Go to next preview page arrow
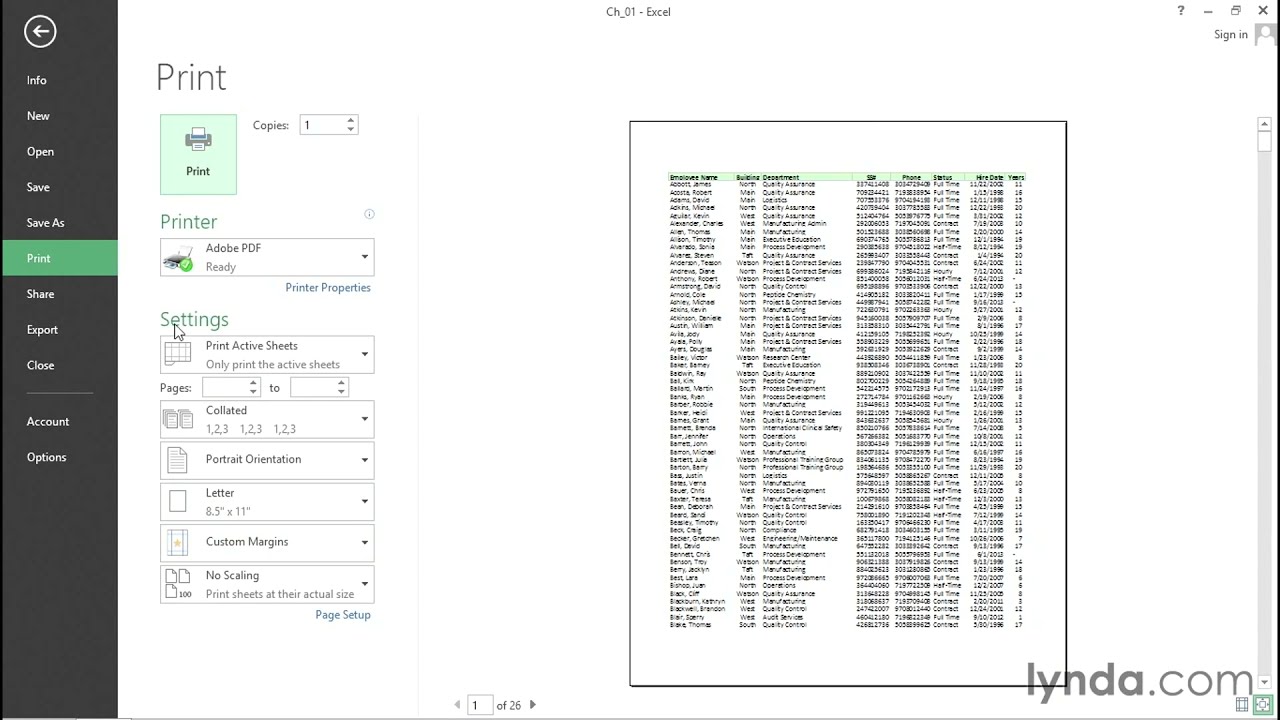The height and width of the screenshot is (720, 1280). (532, 705)
